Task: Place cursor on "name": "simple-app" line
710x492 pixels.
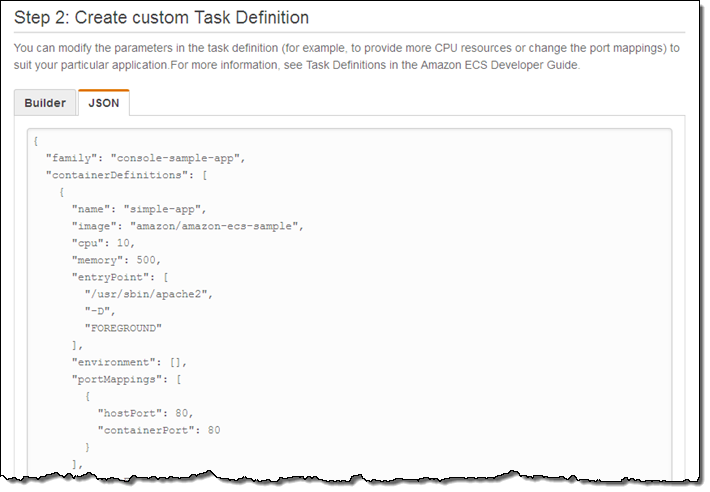Action: pyautogui.click(x=138, y=209)
